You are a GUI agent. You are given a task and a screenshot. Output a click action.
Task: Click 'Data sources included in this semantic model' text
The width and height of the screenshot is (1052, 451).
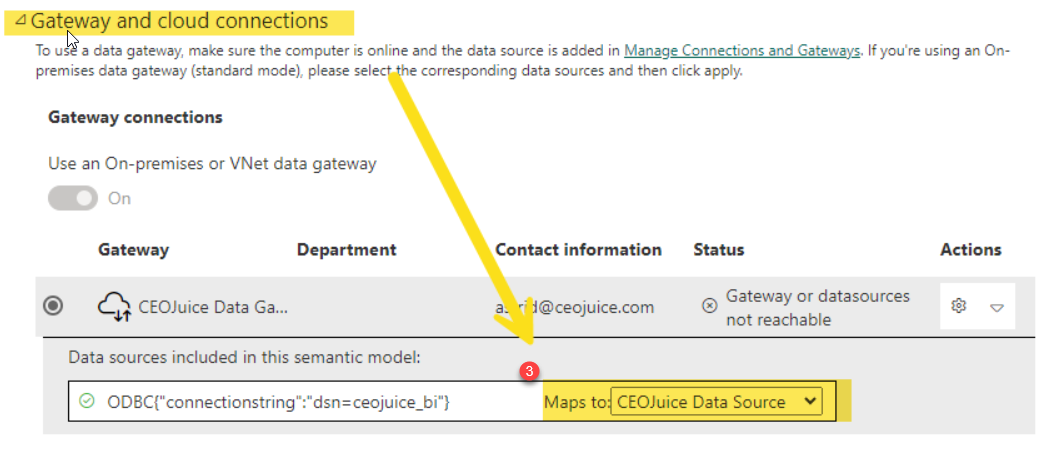[x=244, y=358]
